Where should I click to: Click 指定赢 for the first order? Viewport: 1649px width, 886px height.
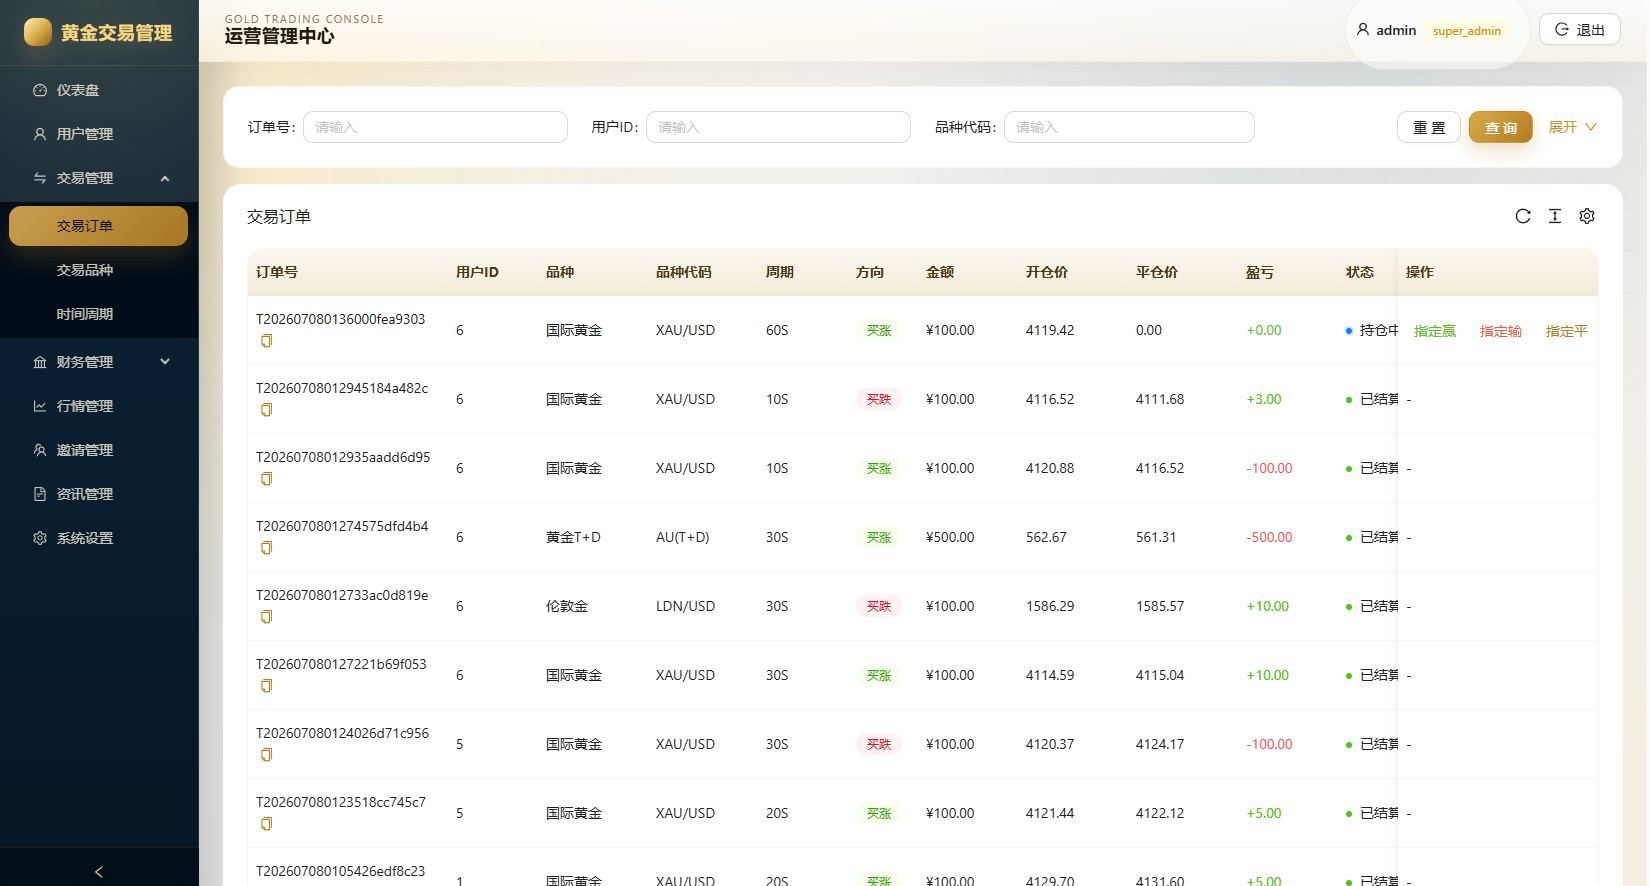[1435, 331]
